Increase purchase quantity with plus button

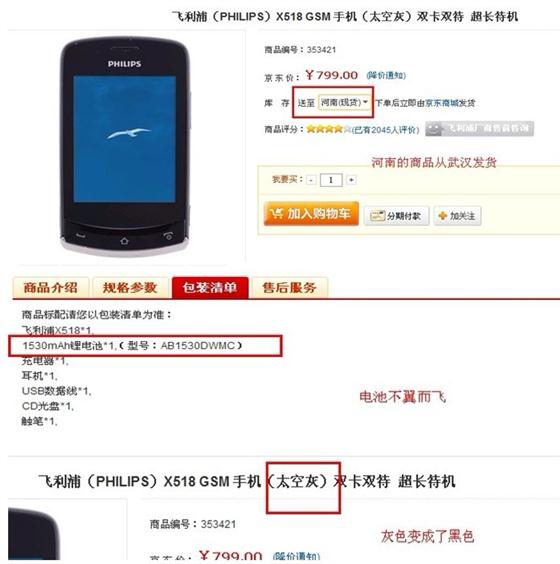click(351, 180)
